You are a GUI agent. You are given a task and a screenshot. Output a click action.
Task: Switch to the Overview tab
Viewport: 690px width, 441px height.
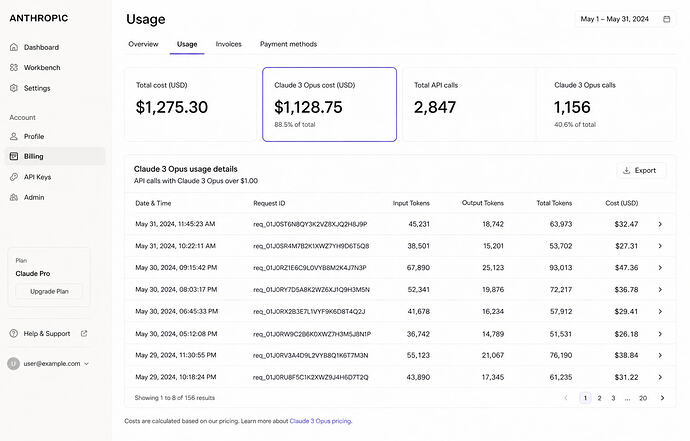point(143,44)
